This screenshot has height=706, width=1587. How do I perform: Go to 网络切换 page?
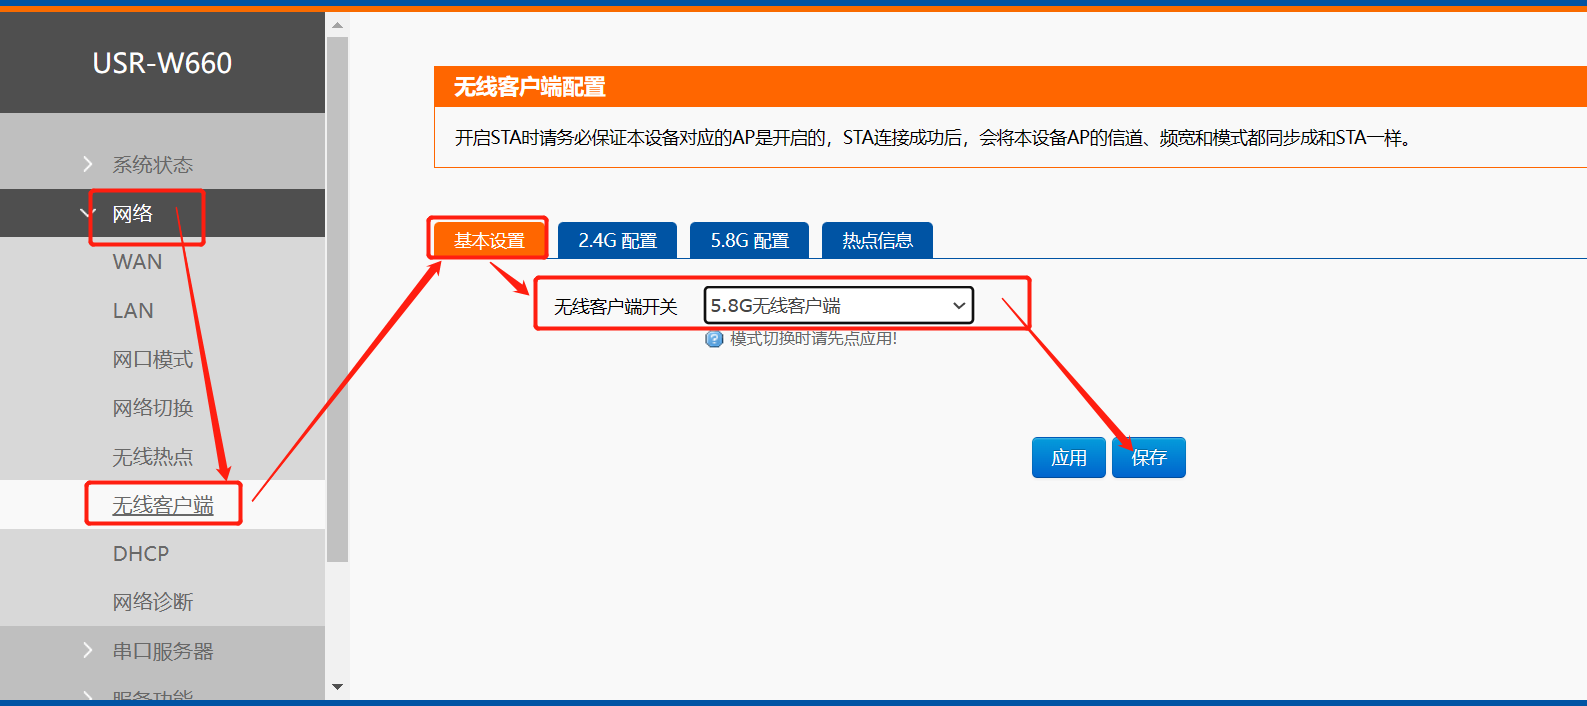pyautogui.click(x=152, y=408)
